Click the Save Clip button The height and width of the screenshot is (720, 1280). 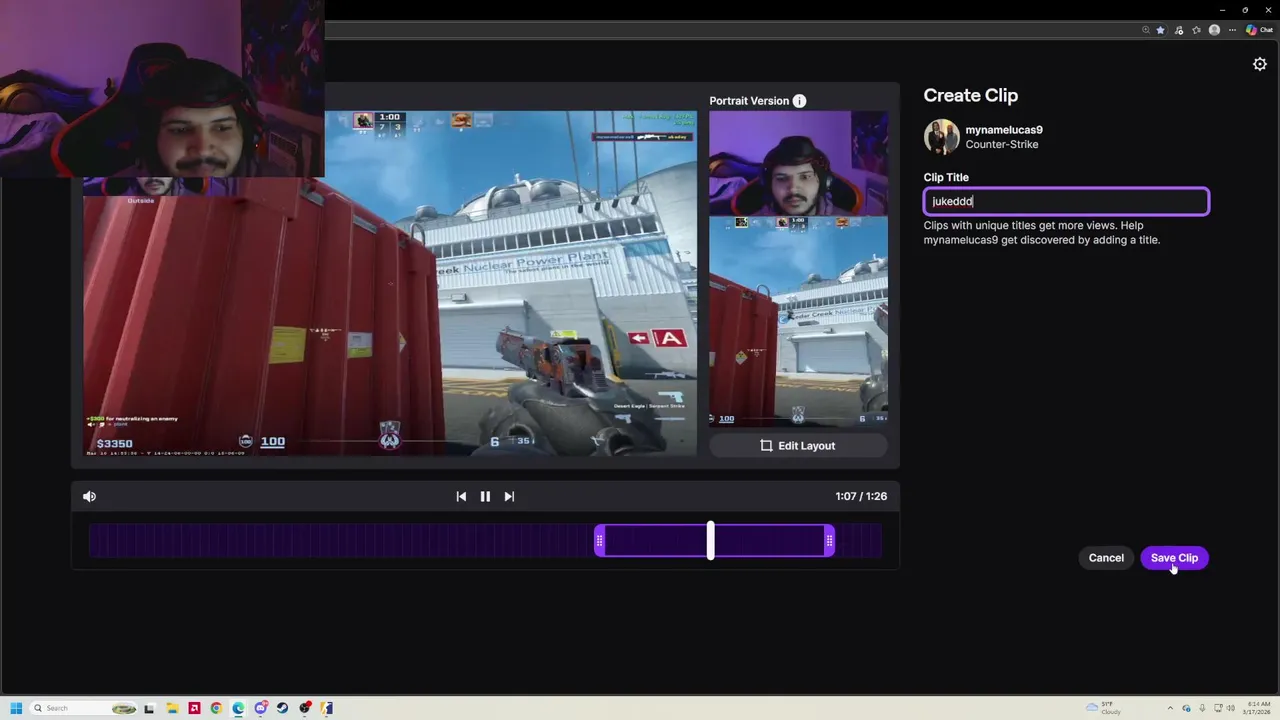[1174, 558]
